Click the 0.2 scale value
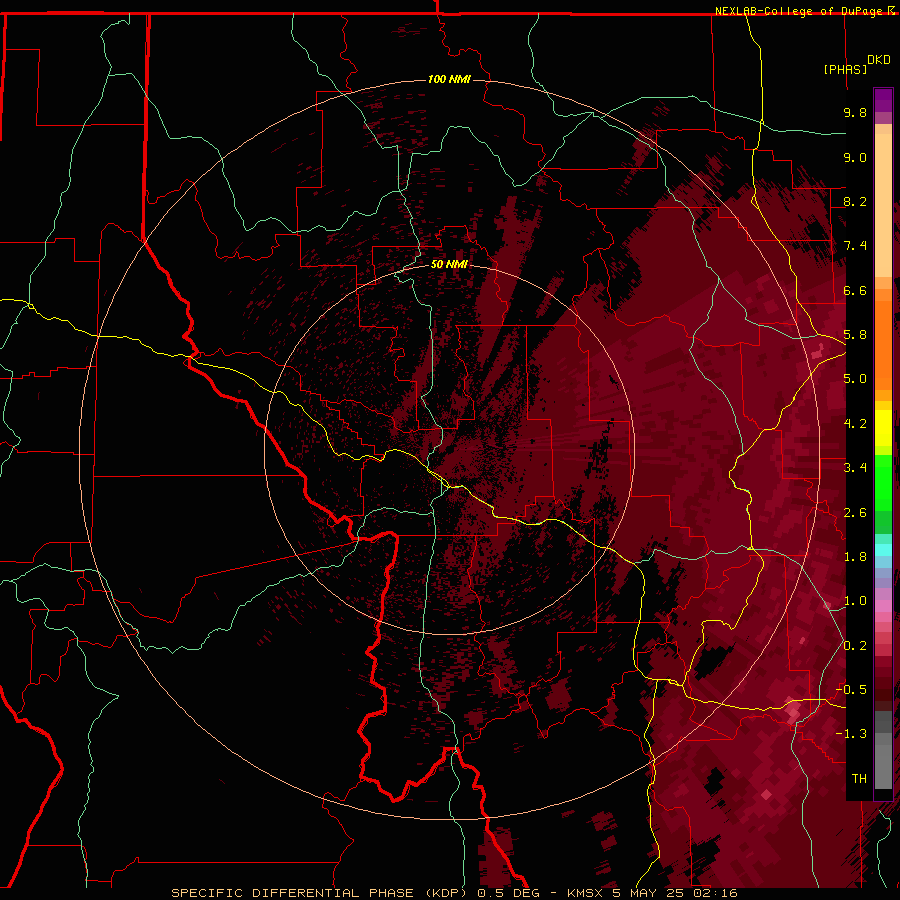This screenshot has width=900, height=900. (x=855, y=646)
